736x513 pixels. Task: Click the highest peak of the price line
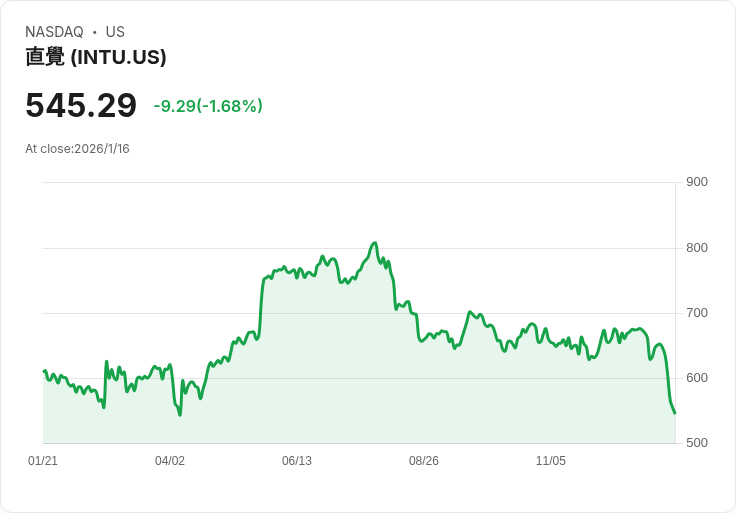[374, 243]
